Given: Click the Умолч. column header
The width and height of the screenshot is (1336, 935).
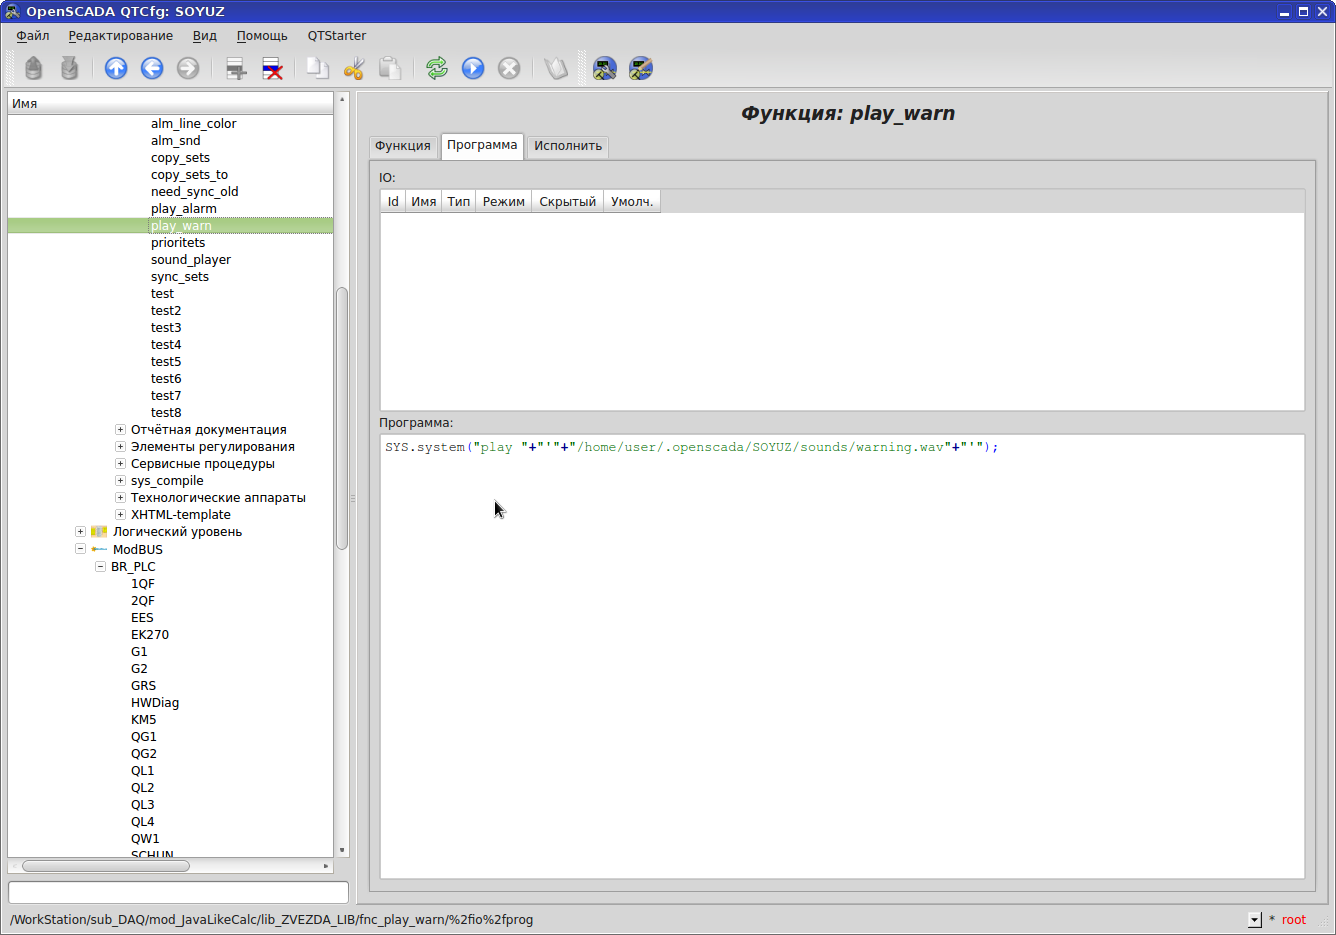Looking at the screenshot, I should 631,202.
